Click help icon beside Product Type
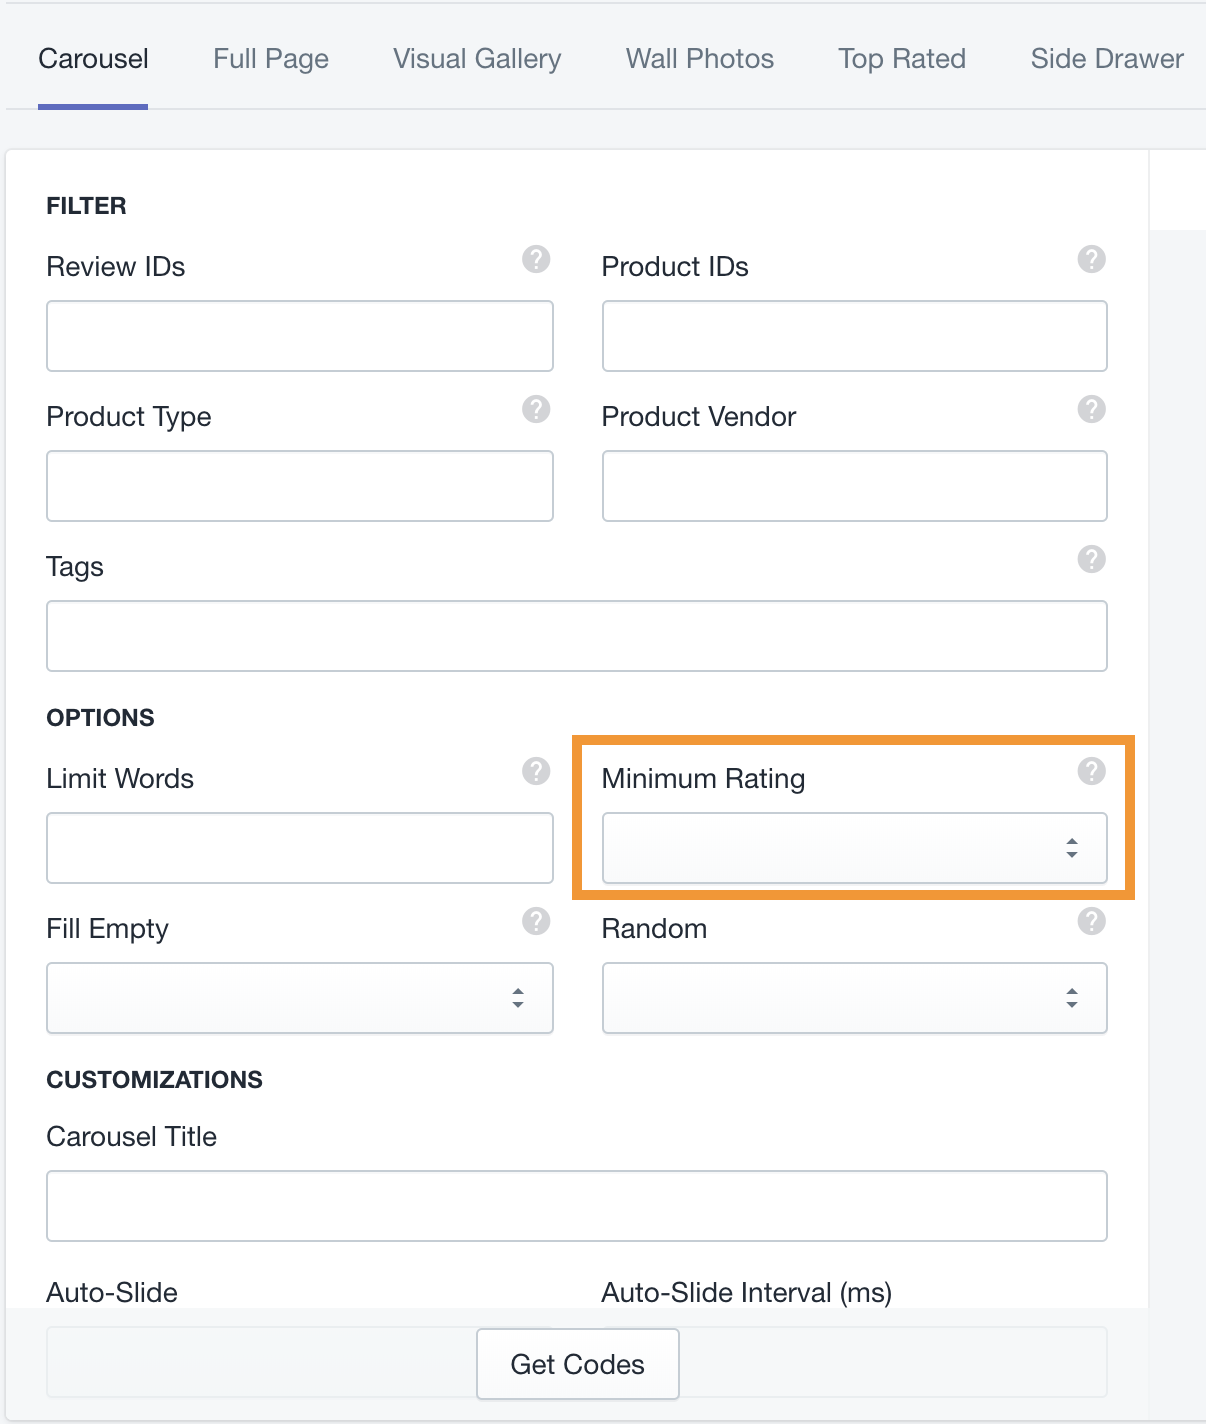This screenshot has width=1206, height=1424. pos(536,409)
